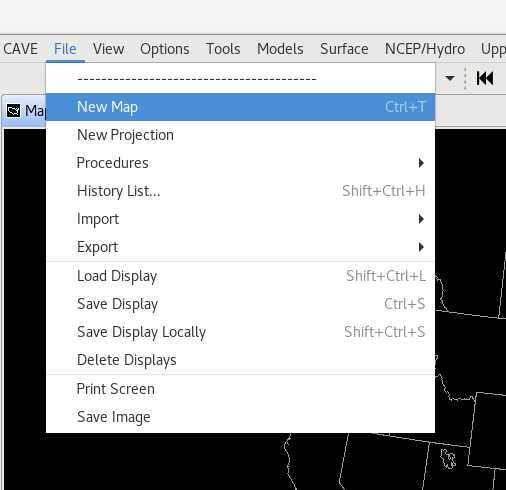Expand the Import submenu arrow

421,219
